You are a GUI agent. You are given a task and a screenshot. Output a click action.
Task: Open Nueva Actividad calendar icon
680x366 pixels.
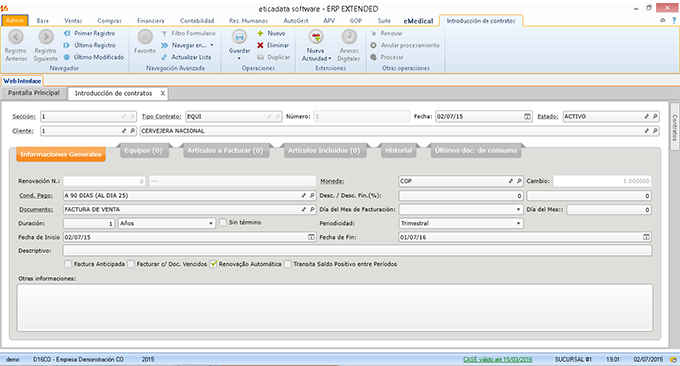pyautogui.click(x=316, y=37)
